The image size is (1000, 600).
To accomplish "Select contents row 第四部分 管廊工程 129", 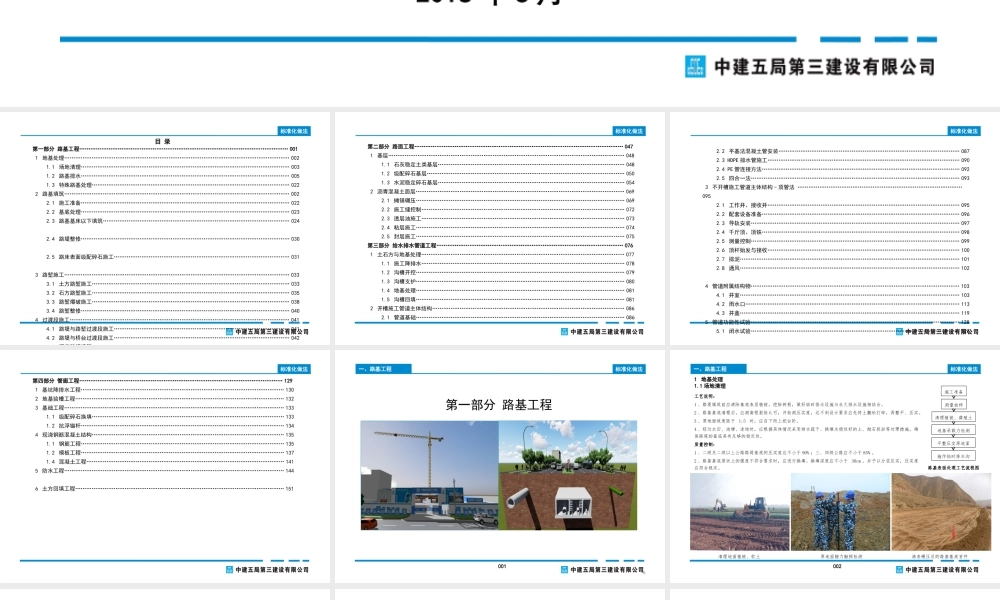I will click(163, 381).
